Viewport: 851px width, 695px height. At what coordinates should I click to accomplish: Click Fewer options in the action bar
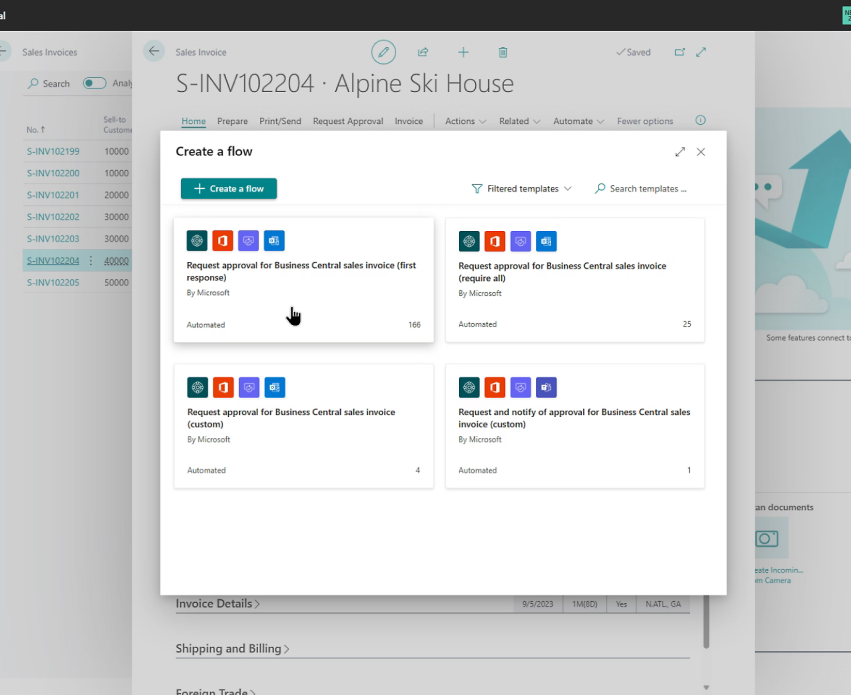[645, 121]
